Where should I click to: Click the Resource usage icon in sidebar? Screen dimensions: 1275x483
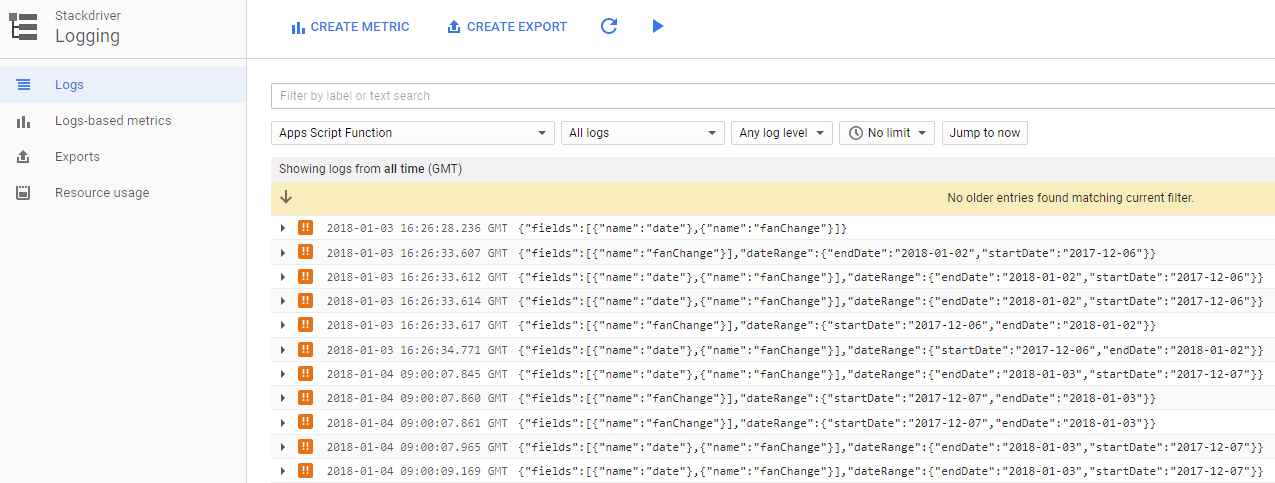click(24, 193)
